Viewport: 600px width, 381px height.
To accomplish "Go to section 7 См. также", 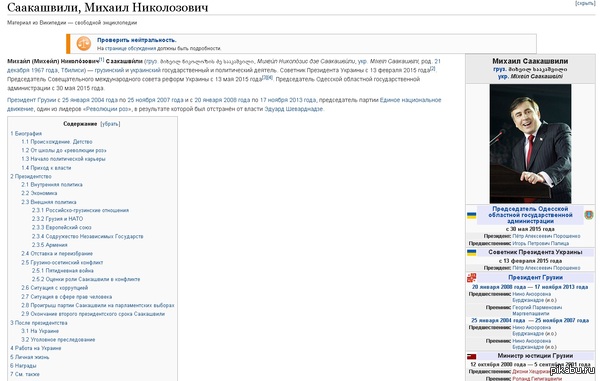I will [x=24, y=374].
